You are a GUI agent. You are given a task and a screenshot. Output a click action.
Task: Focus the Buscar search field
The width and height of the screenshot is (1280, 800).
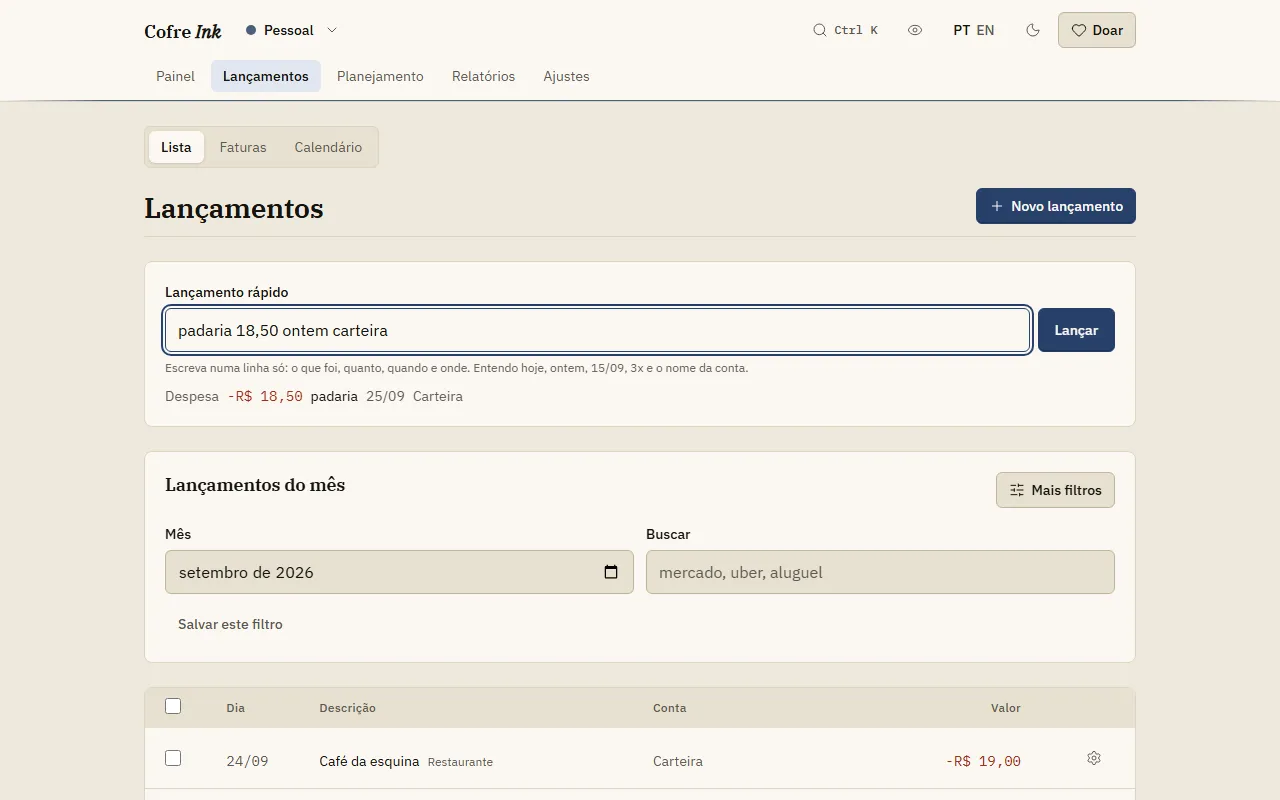(x=880, y=572)
